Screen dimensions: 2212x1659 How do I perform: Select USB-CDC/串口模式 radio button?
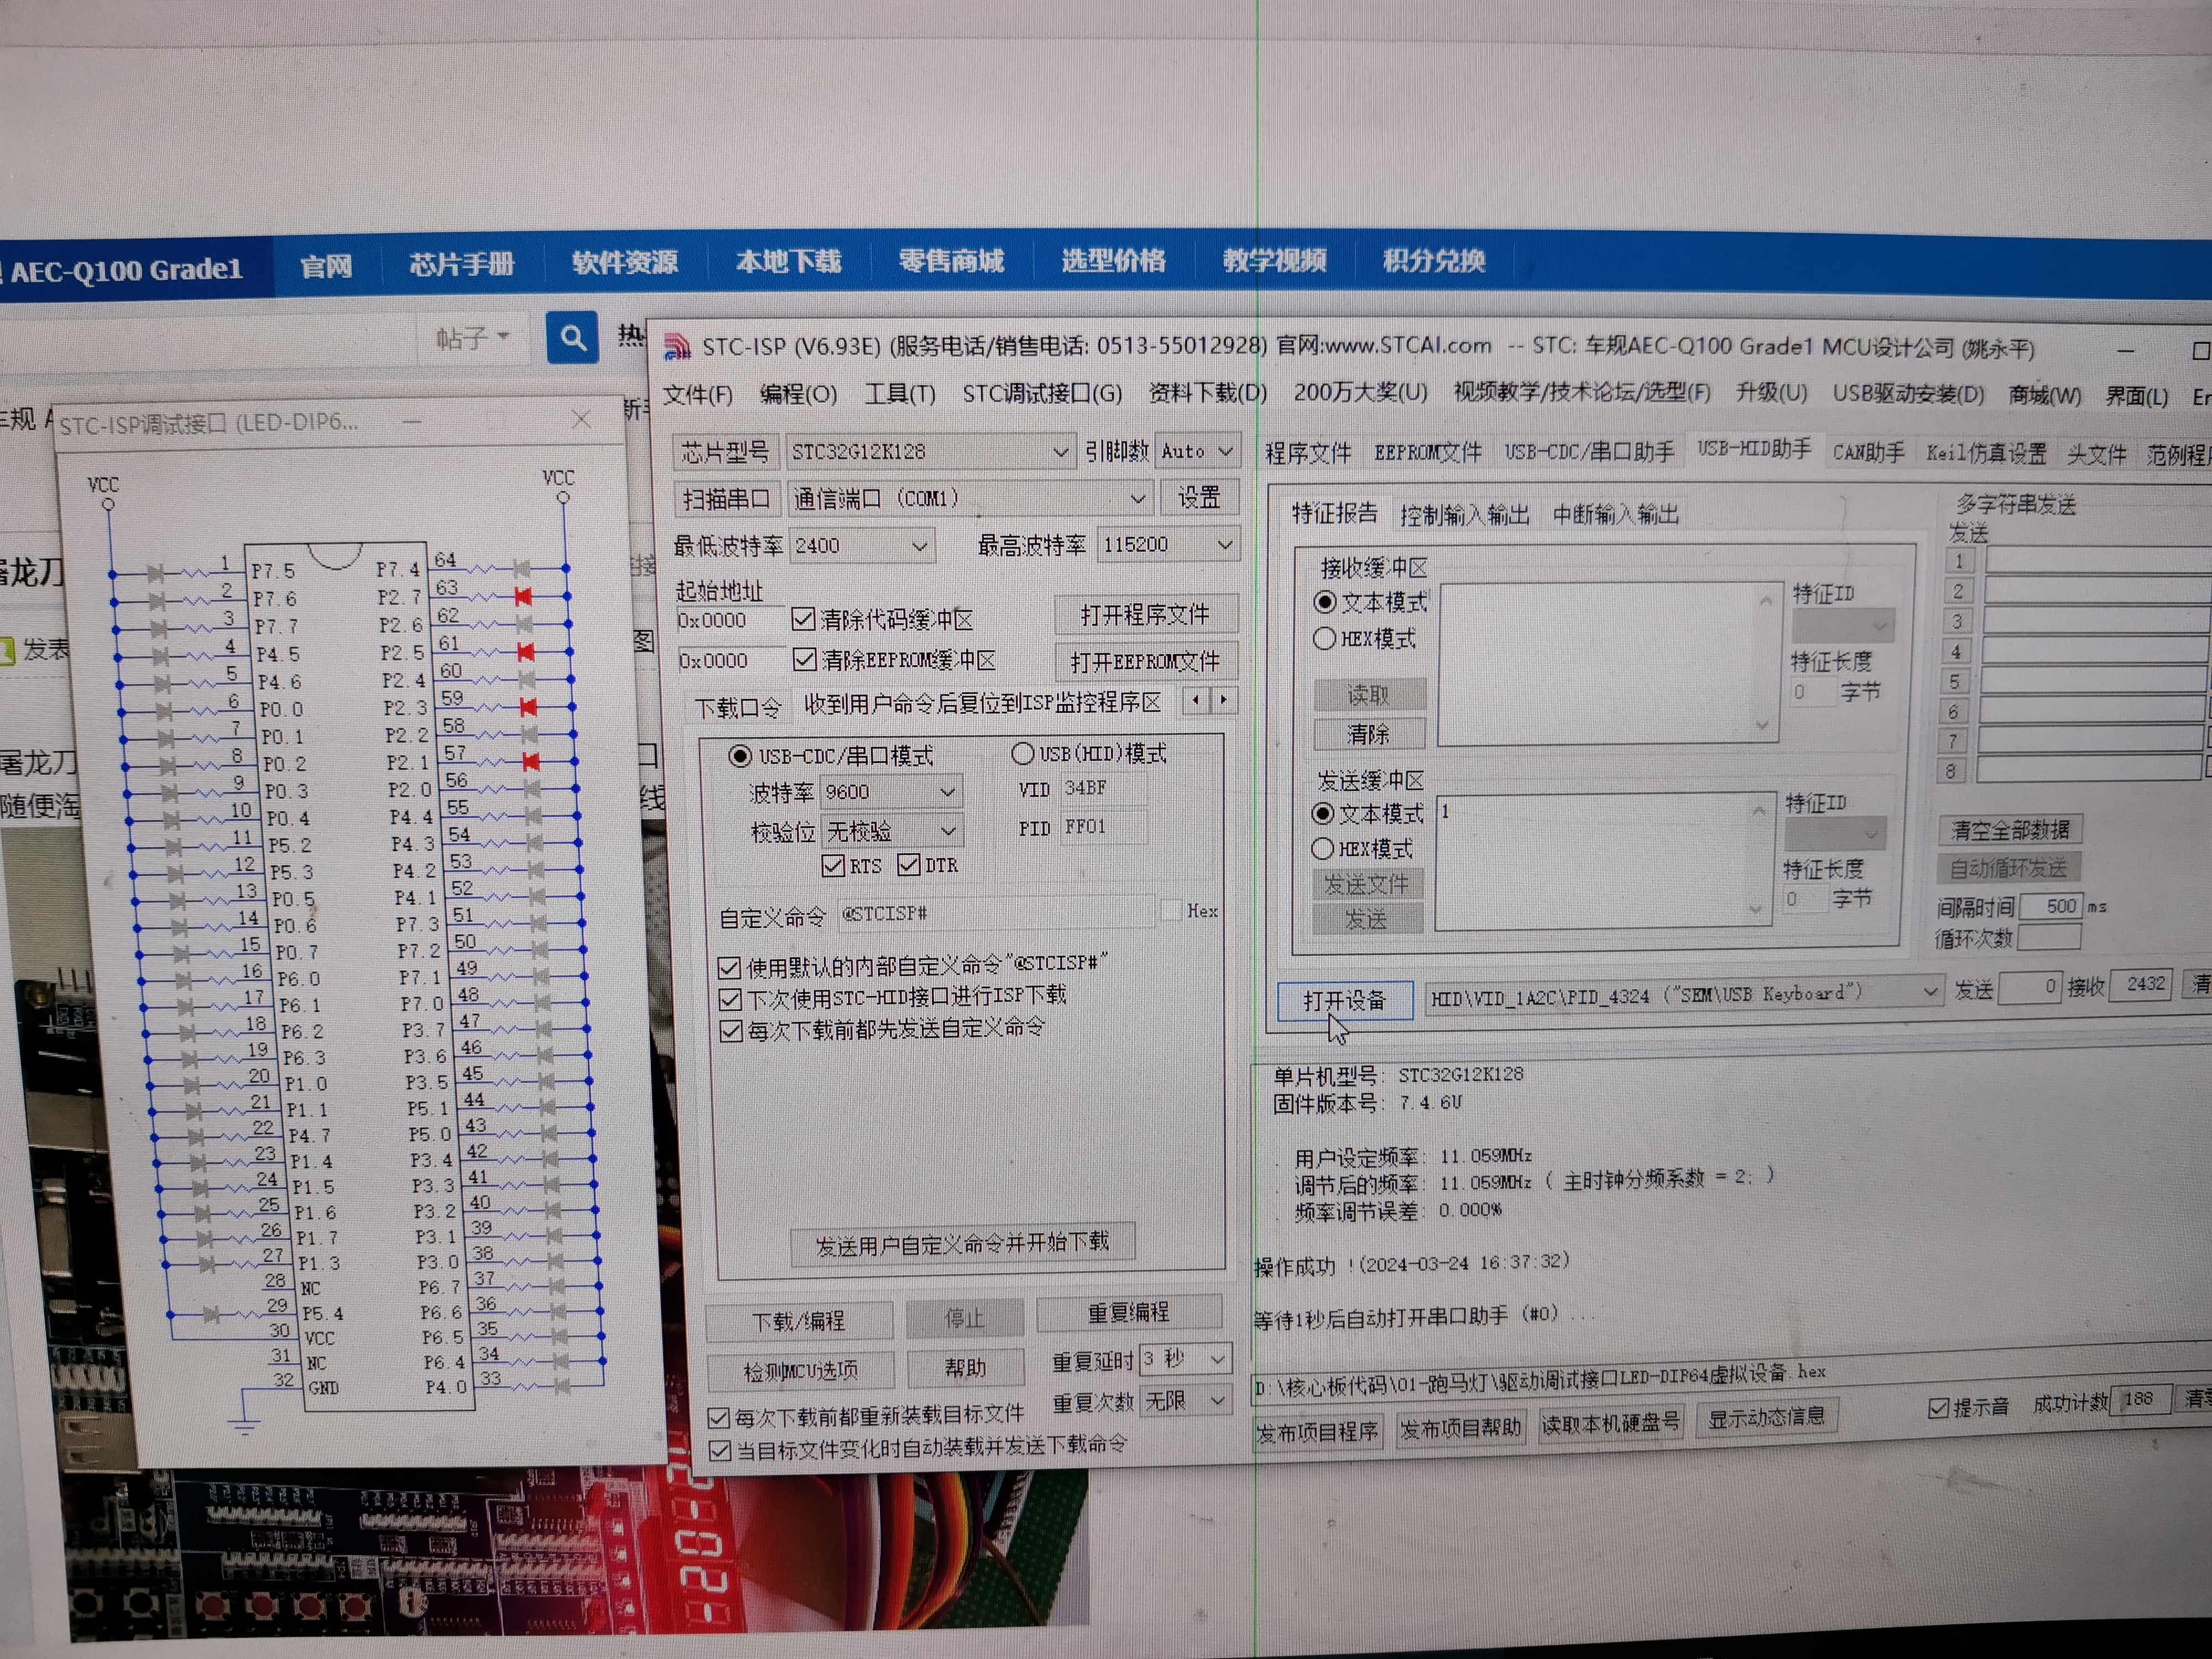740,755
